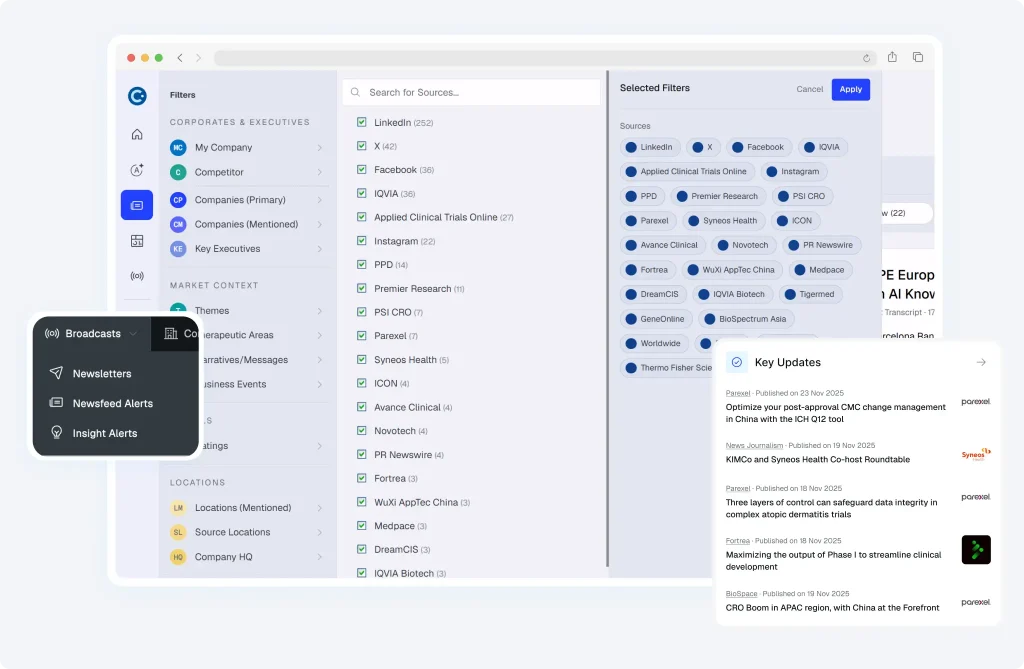The width and height of the screenshot is (1024, 669).
Task: Toggle Applied Clinical Trials Online checkbox
Action: 362,216
